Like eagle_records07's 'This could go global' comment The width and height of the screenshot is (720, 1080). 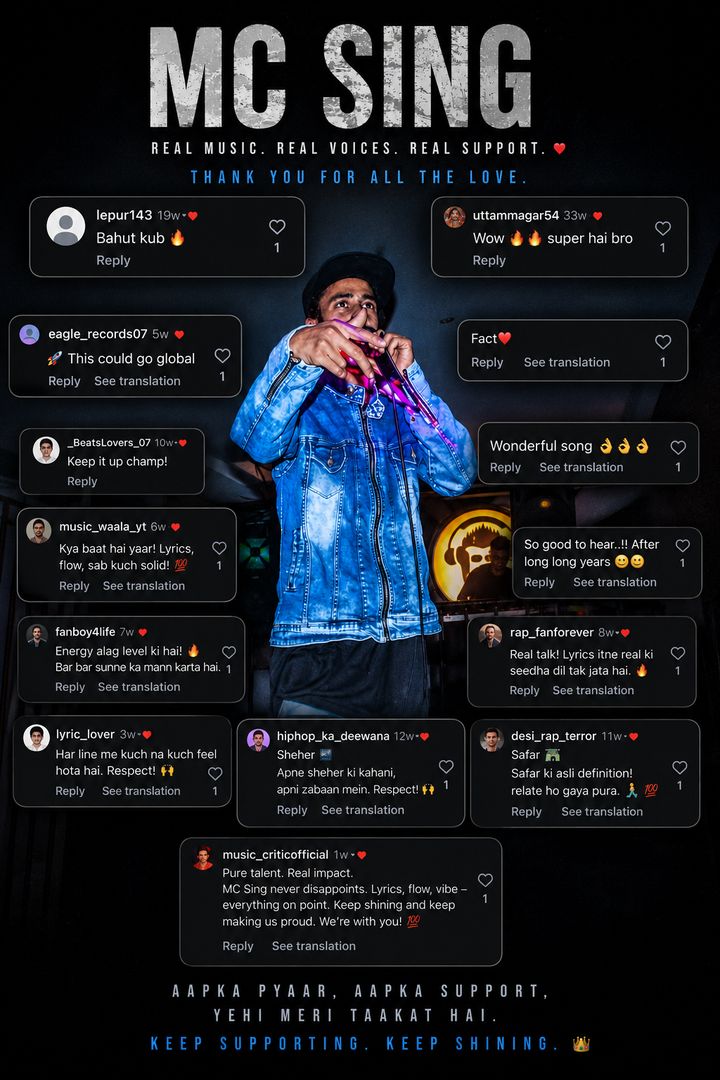[222, 355]
